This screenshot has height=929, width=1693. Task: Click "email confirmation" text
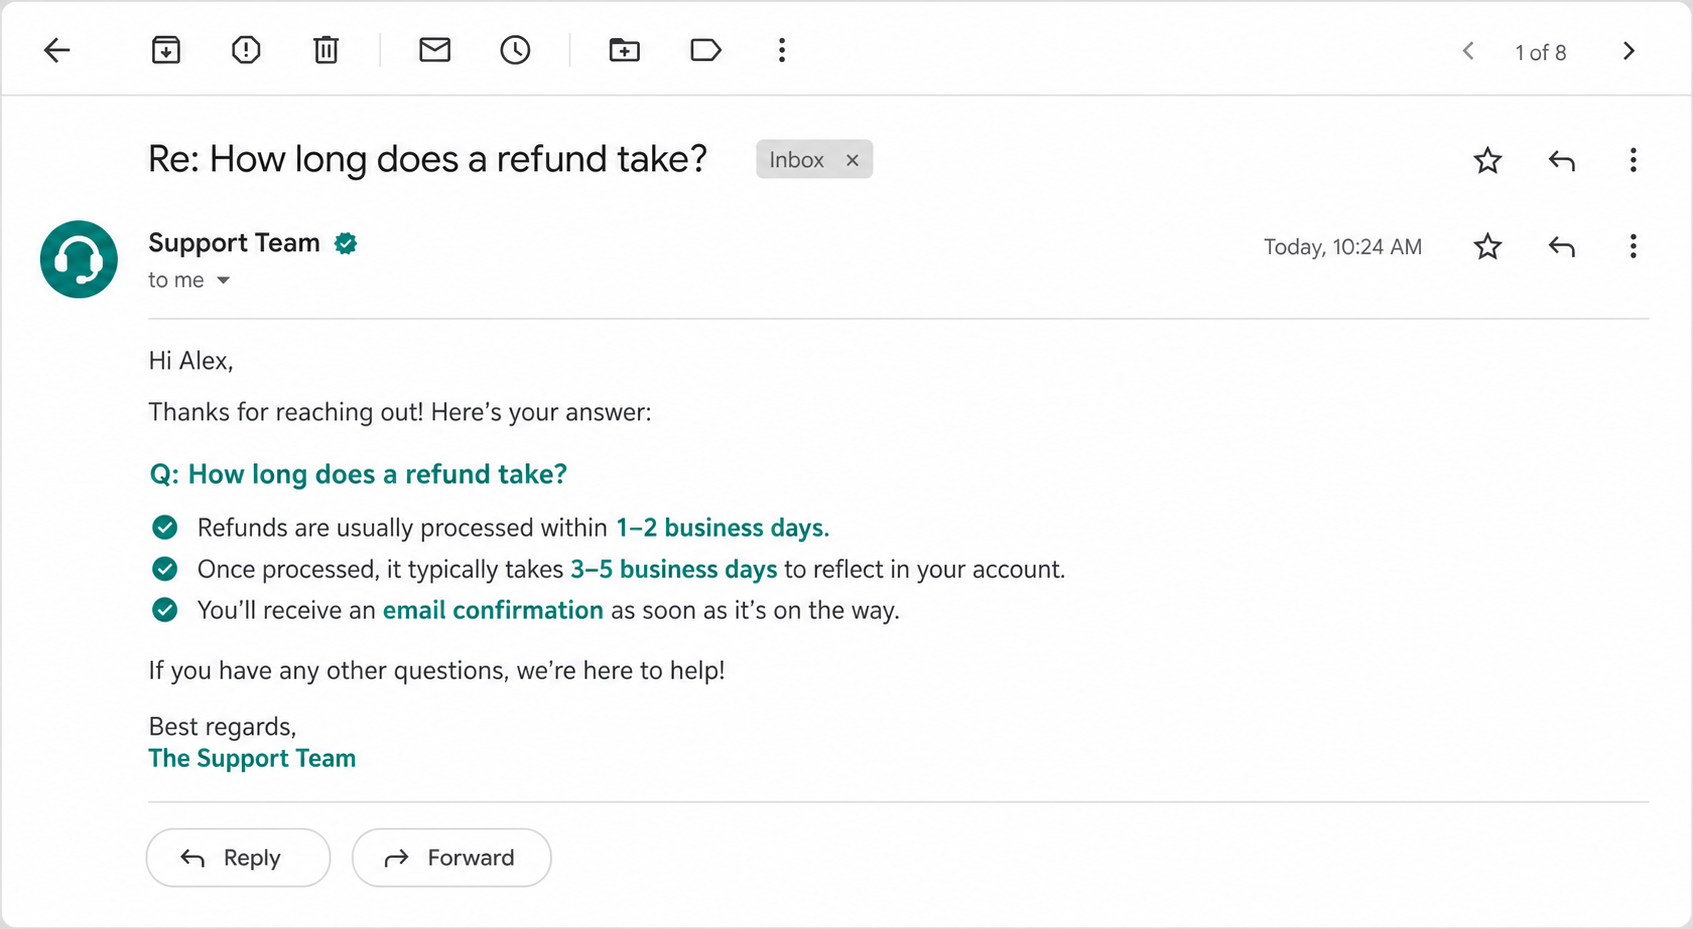point(493,610)
